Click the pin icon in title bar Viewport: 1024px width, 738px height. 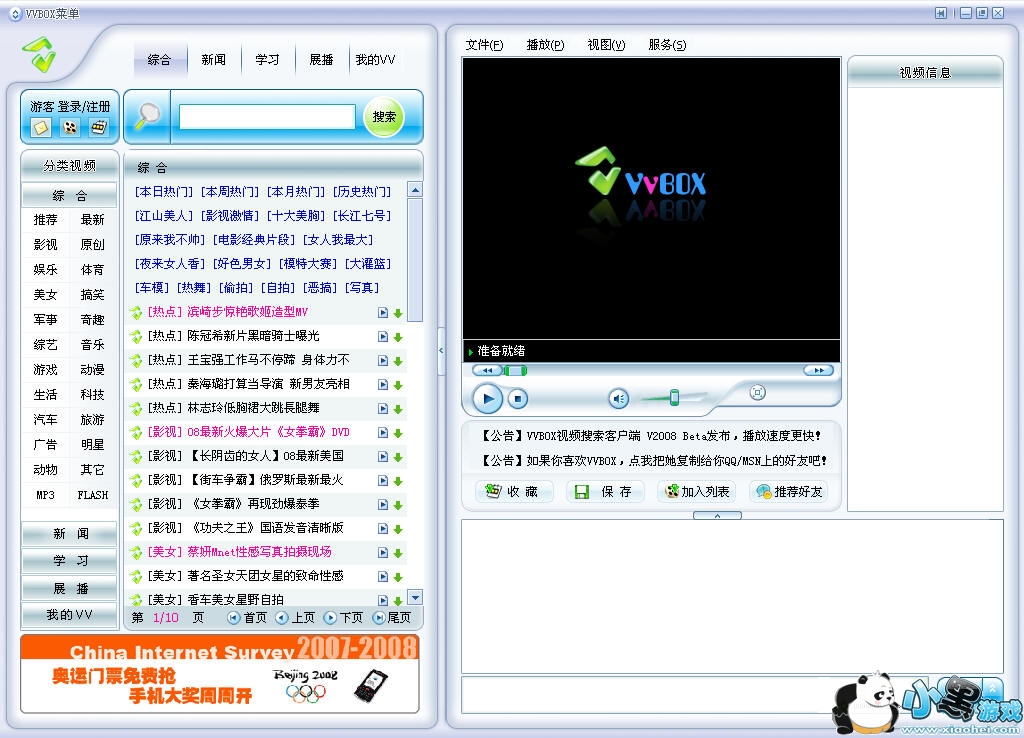[940, 13]
